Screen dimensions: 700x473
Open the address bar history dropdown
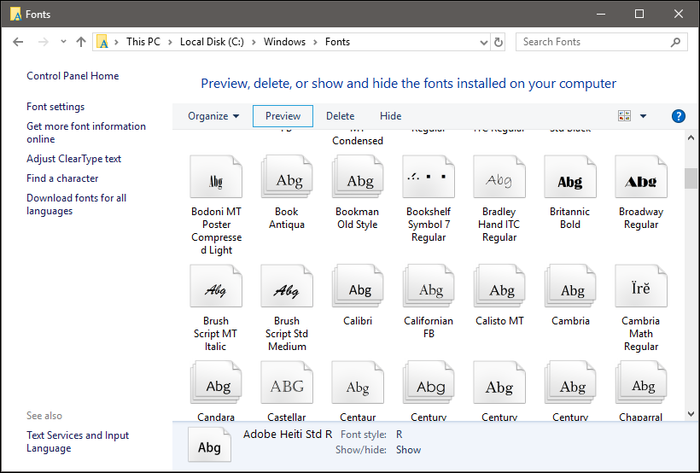[483, 42]
